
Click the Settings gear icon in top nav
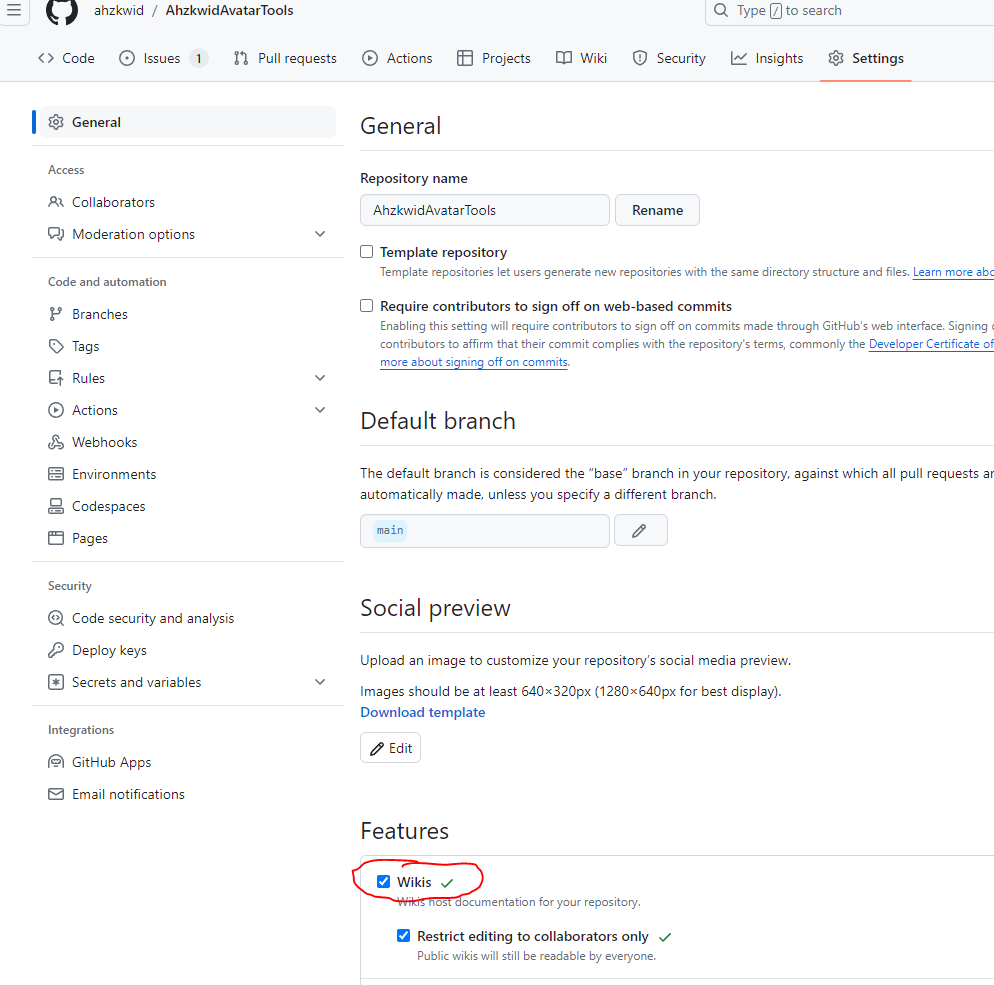836,58
